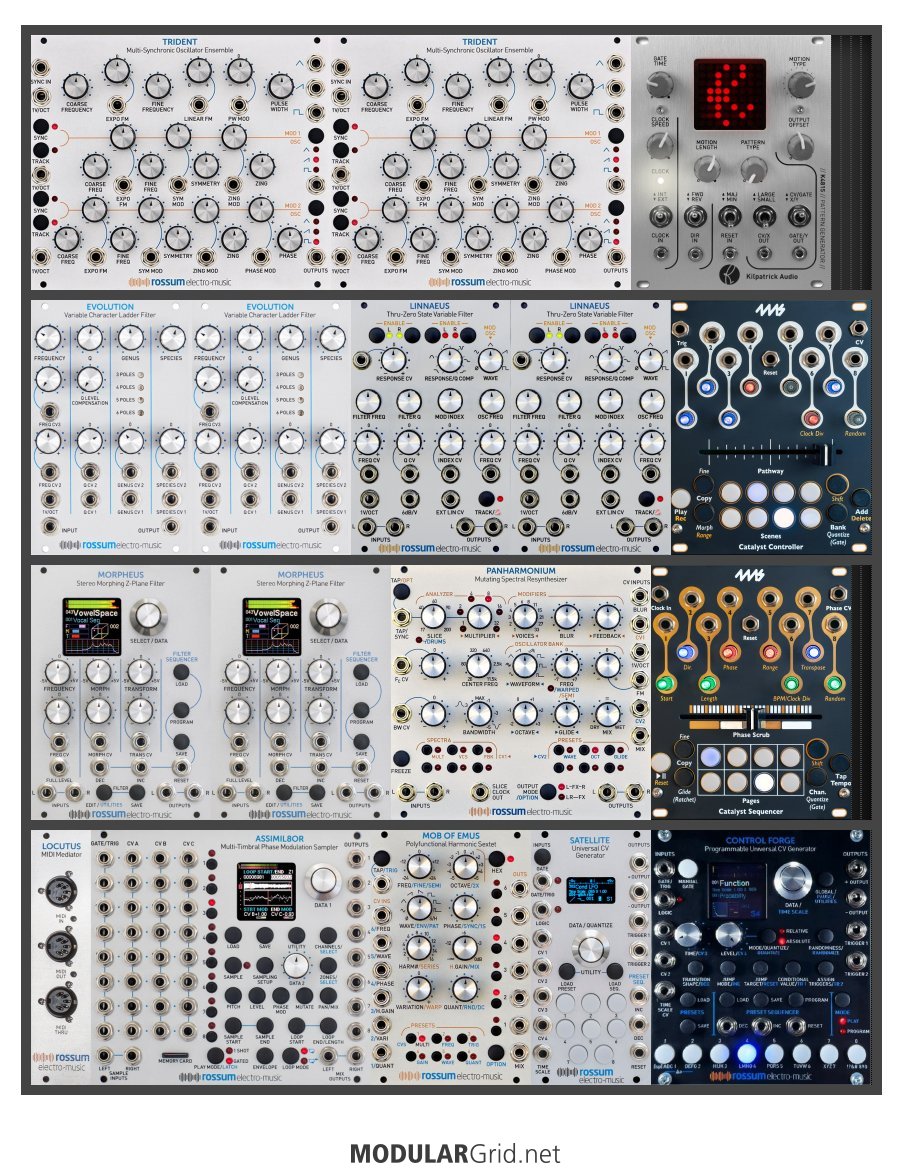Click the Catalyst Controller Pathway slider handle
Viewport: 912px width, 1175px height.
click(827, 454)
